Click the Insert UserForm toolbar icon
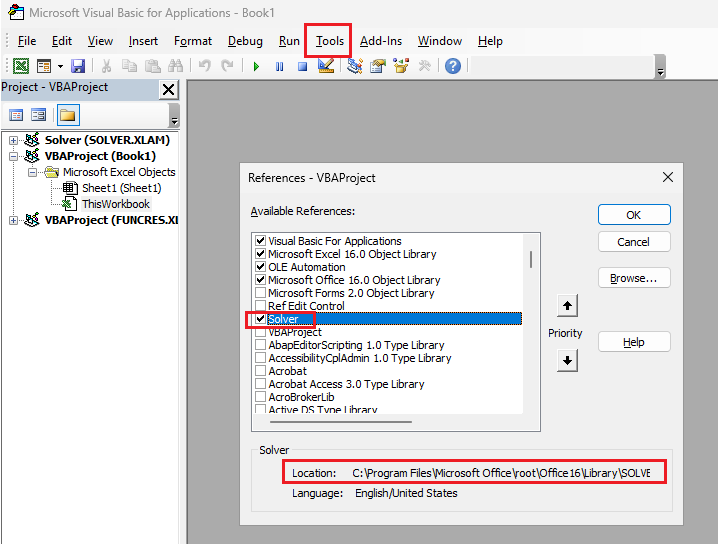 tap(44, 66)
